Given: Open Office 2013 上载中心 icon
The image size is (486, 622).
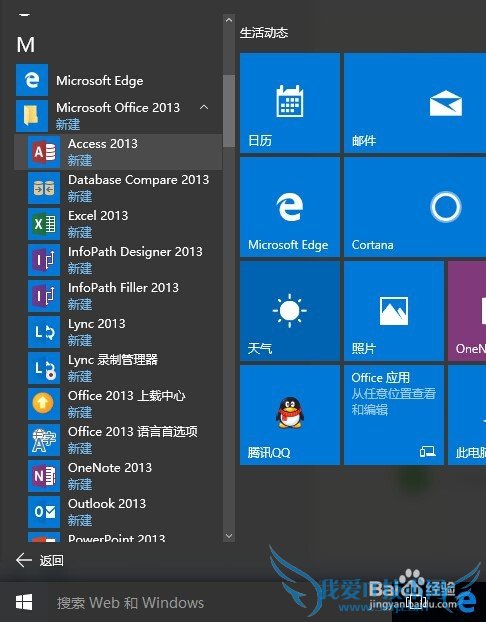Looking at the screenshot, I should click(x=44, y=404).
